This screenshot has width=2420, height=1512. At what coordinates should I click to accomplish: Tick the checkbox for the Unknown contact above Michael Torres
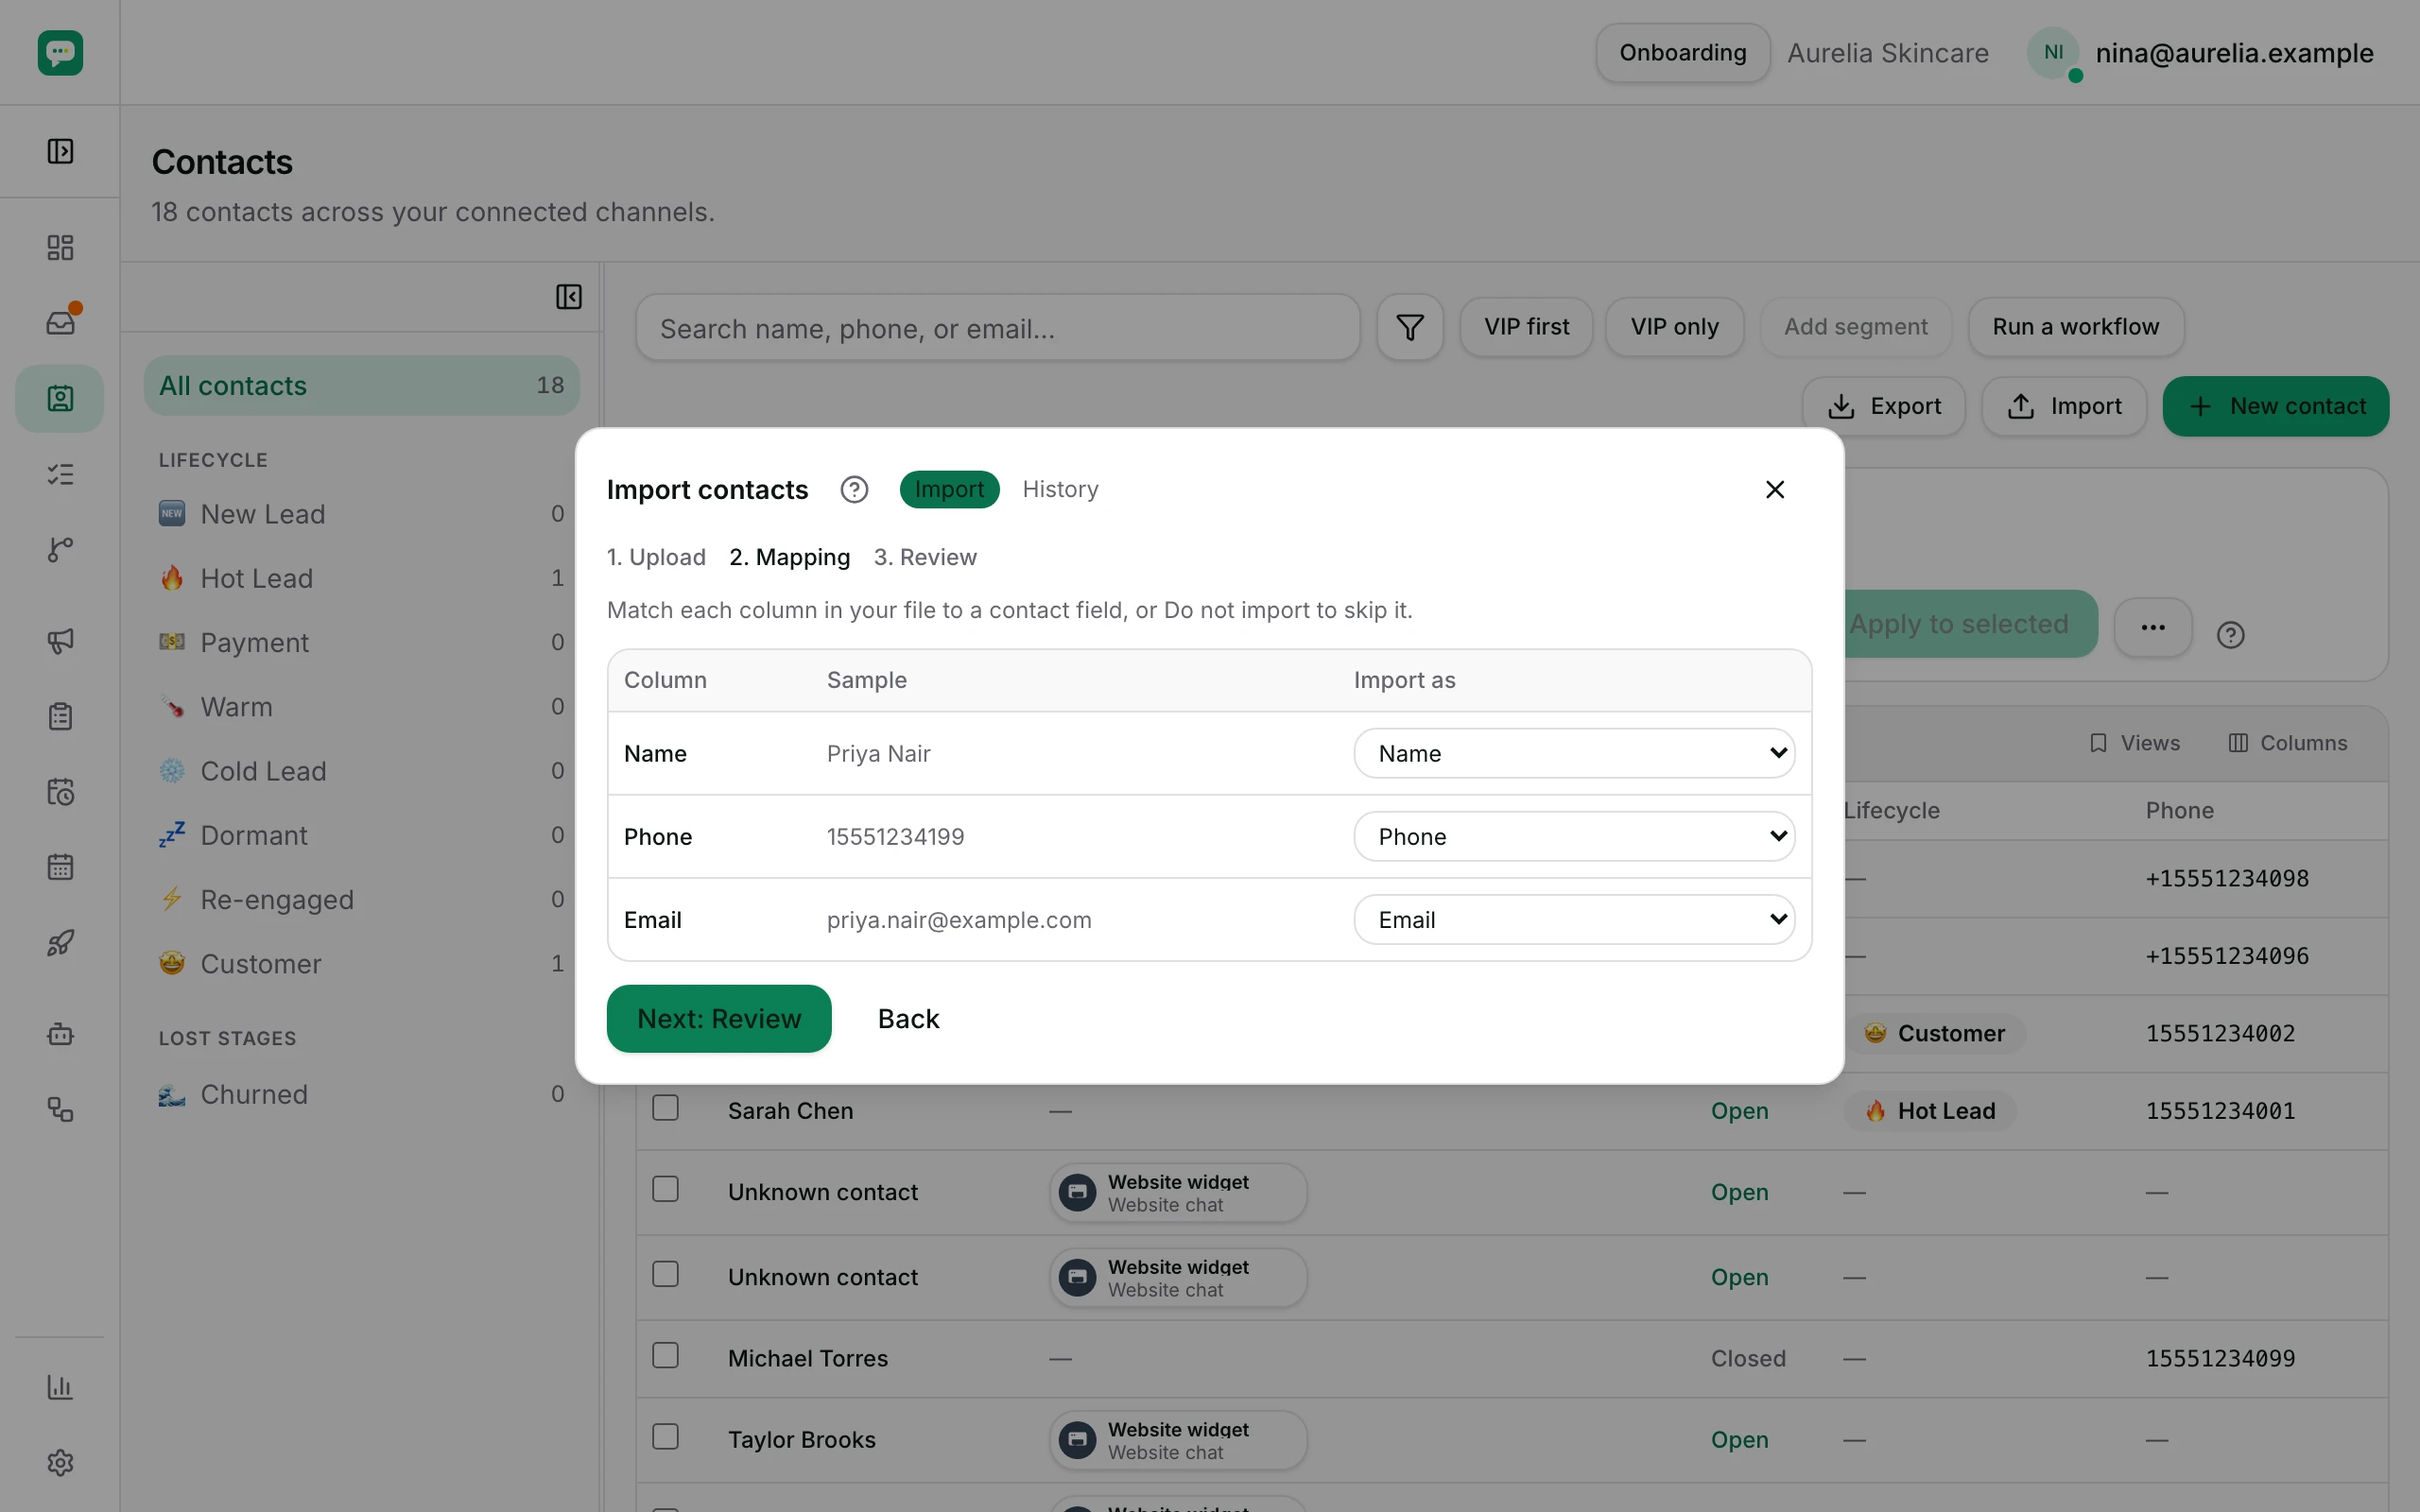tap(665, 1274)
